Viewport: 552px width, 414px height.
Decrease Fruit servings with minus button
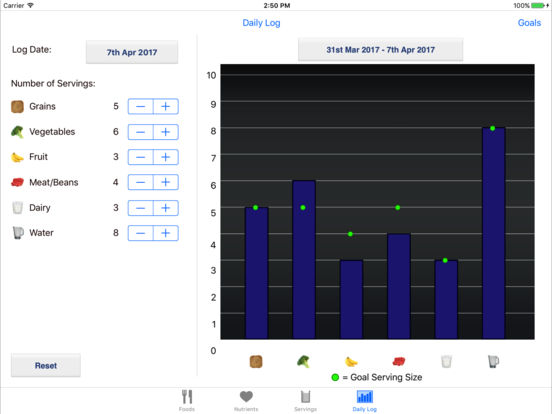coord(140,157)
